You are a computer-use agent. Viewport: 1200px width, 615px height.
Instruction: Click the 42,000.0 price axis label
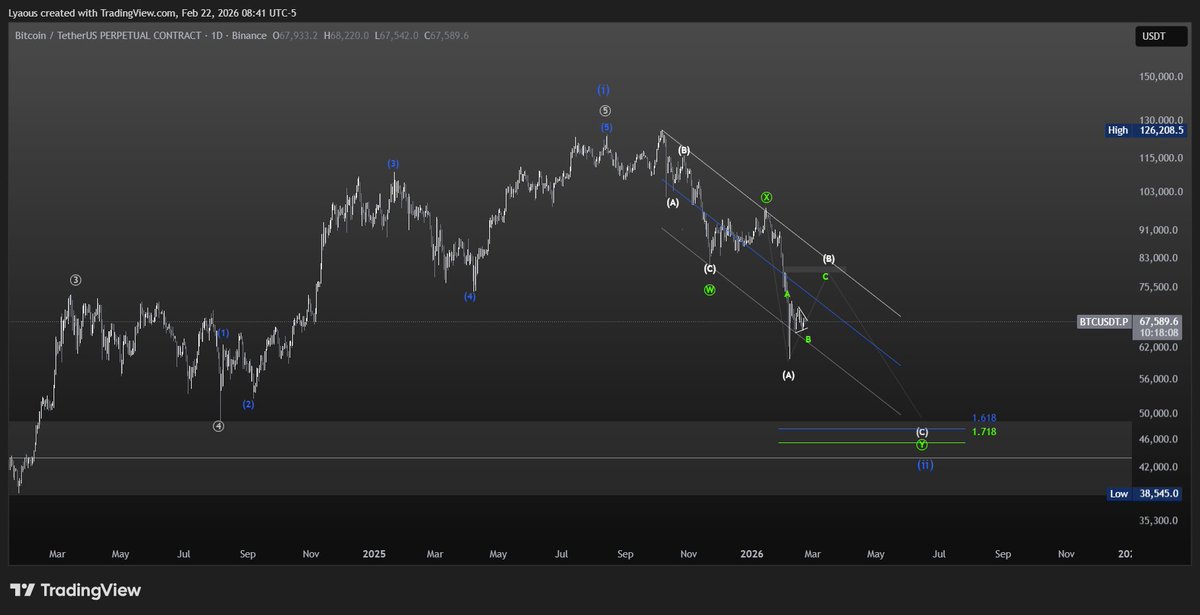pyautogui.click(x=1160, y=468)
